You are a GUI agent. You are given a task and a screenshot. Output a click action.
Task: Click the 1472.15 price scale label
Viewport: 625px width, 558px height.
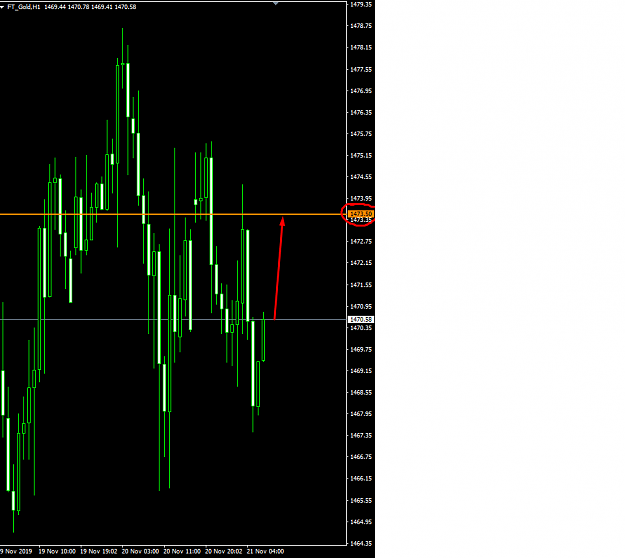(x=361, y=263)
